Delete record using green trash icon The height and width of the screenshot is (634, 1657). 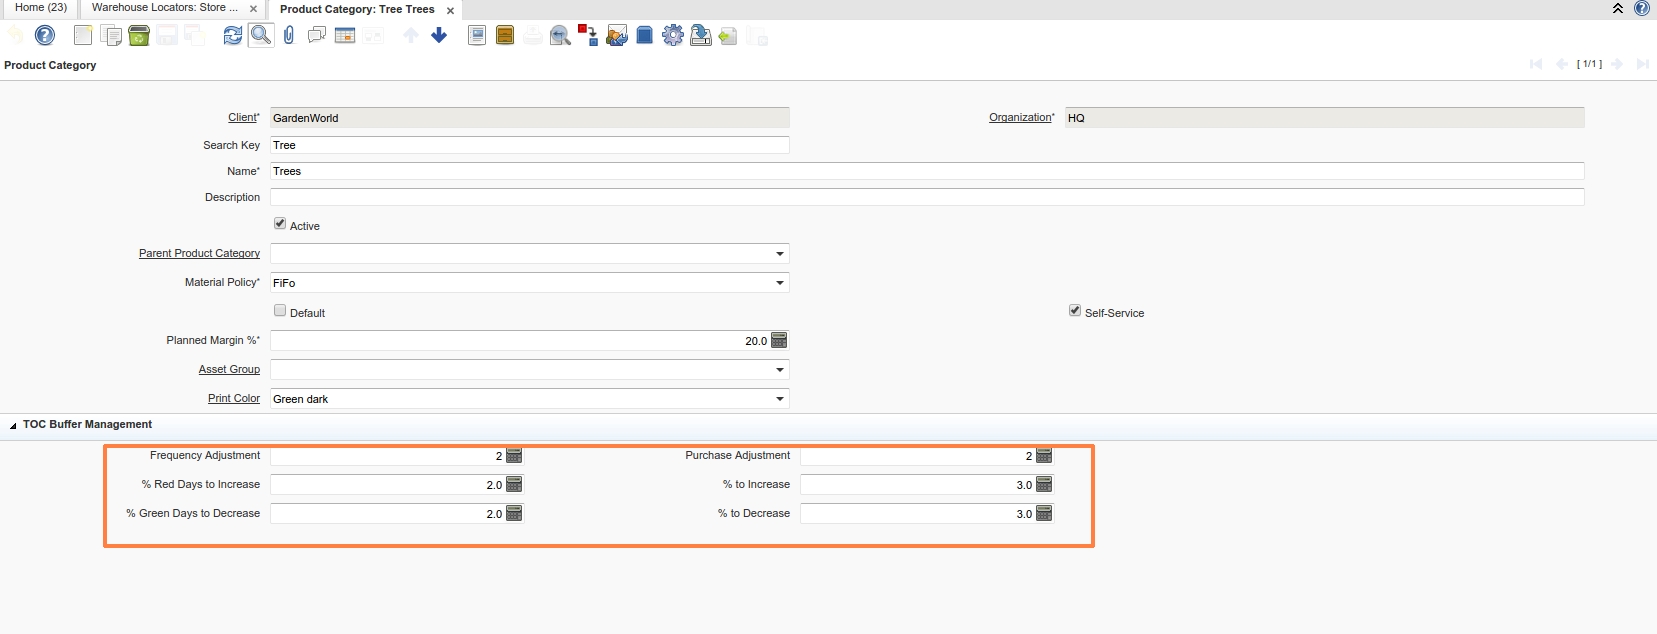click(x=139, y=36)
